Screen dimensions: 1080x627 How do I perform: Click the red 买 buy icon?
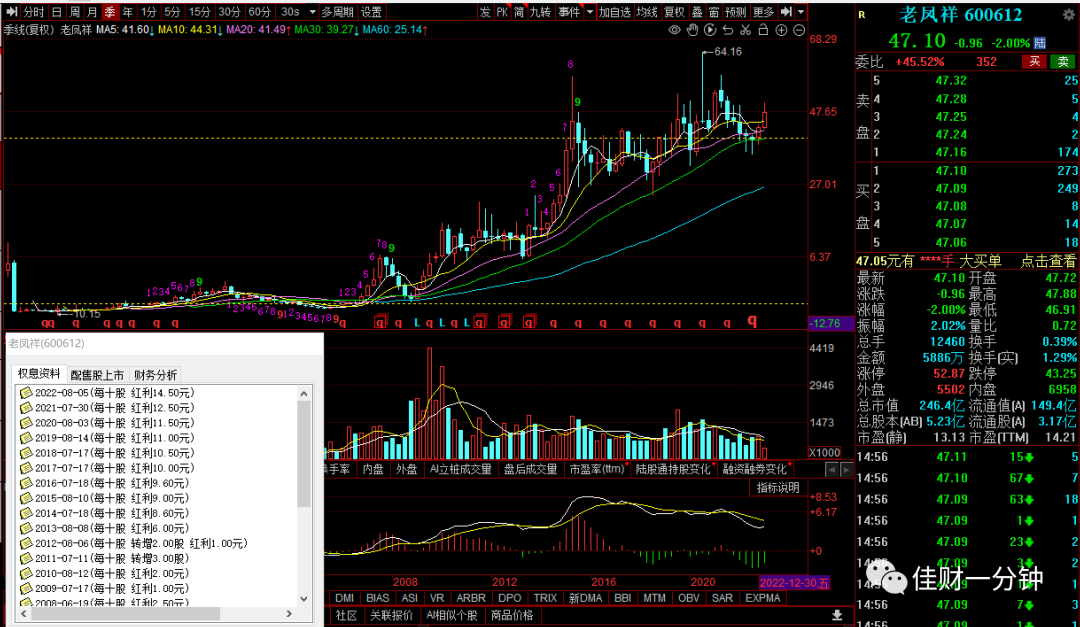click(x=1034, y=61)
